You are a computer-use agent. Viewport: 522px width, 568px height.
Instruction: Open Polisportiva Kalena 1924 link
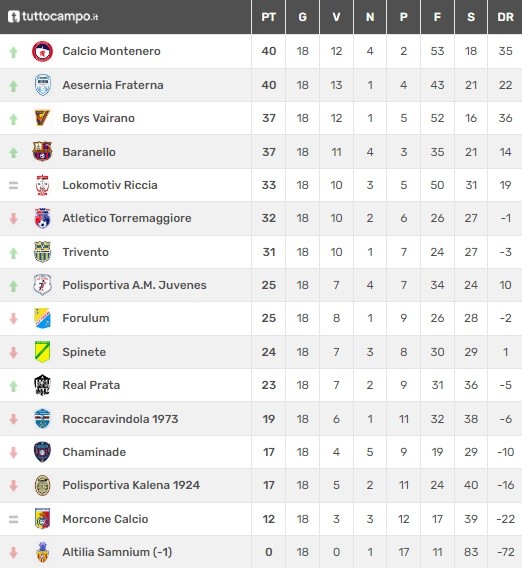(131, 485)
